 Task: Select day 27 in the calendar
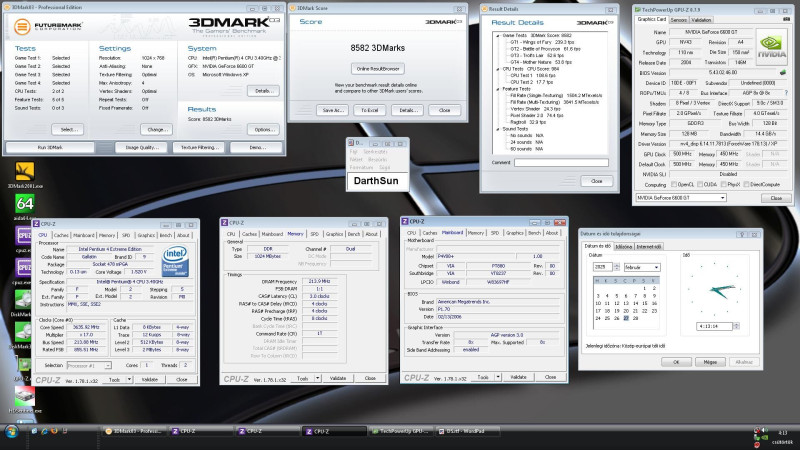click(x=626, y=318)
